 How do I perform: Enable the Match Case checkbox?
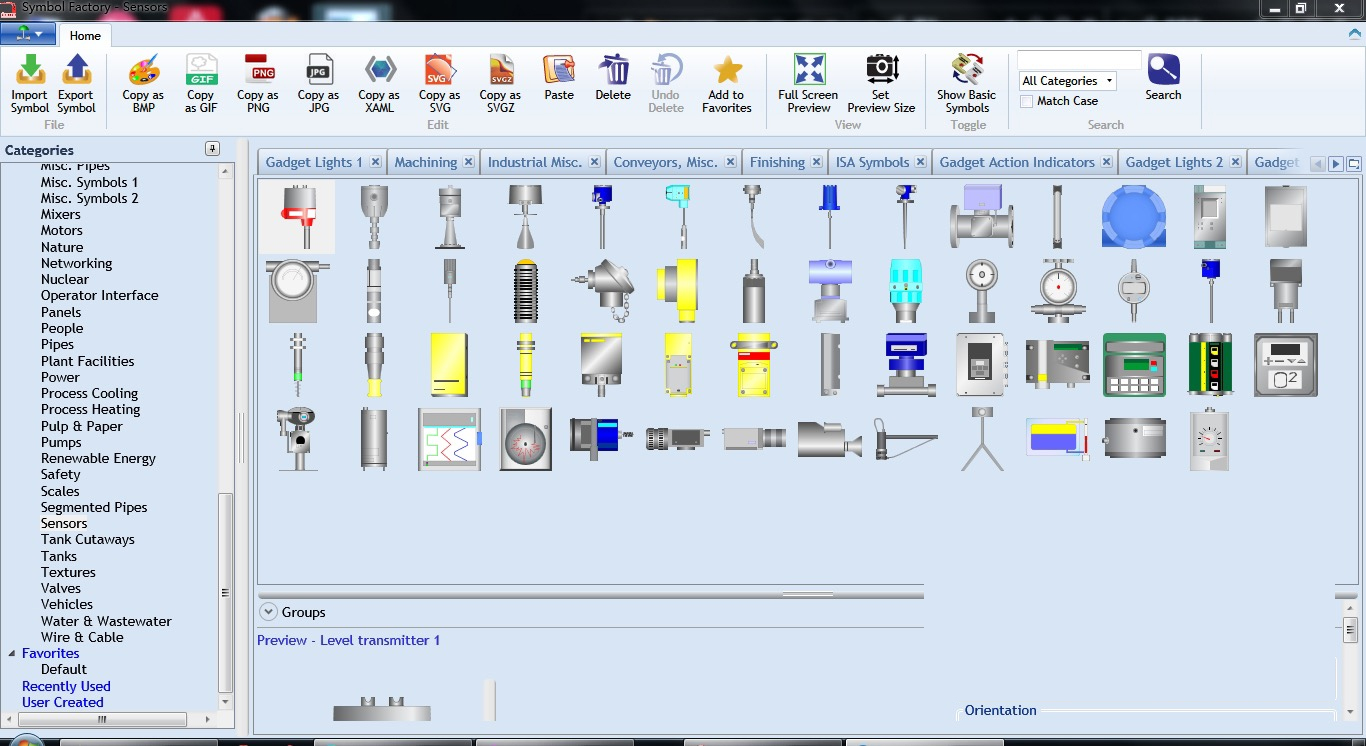tap(1026, 101)
